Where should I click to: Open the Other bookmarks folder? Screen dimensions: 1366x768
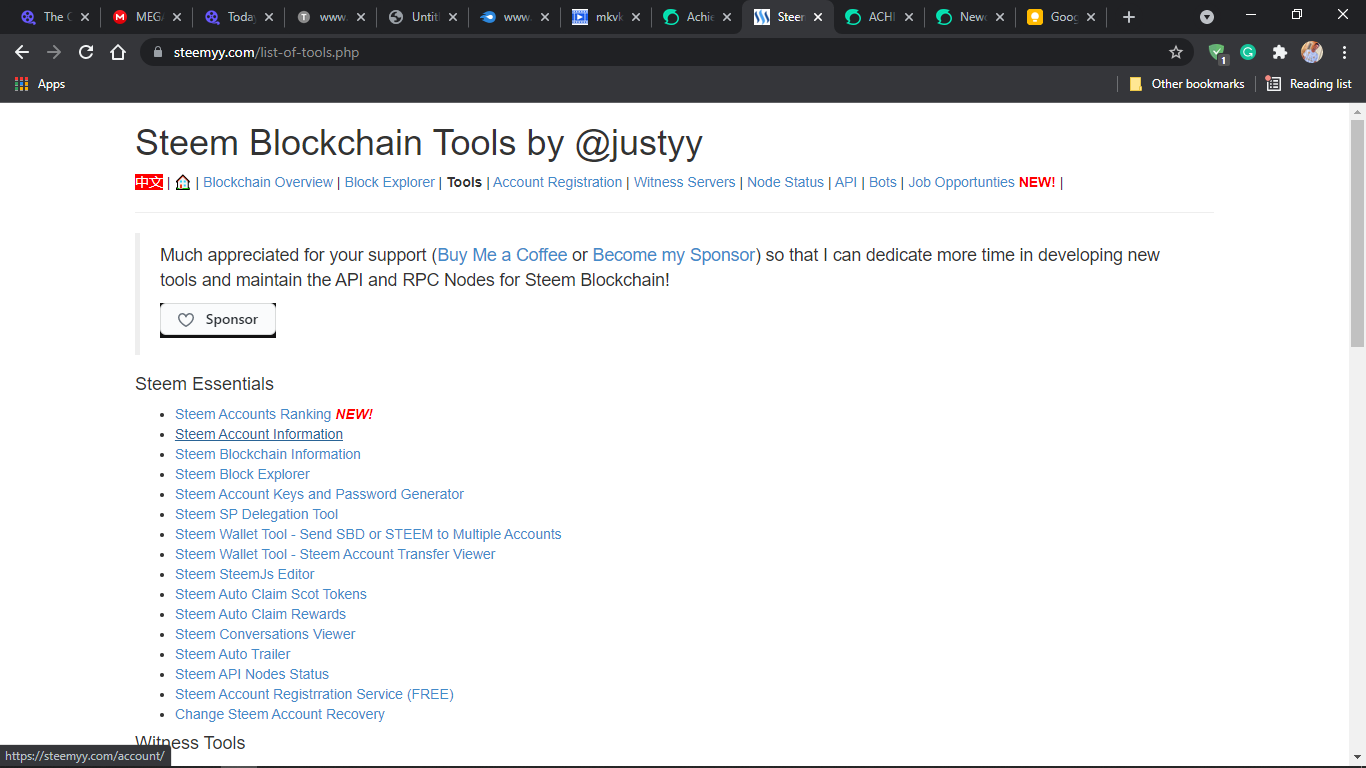coord(1187,84)
